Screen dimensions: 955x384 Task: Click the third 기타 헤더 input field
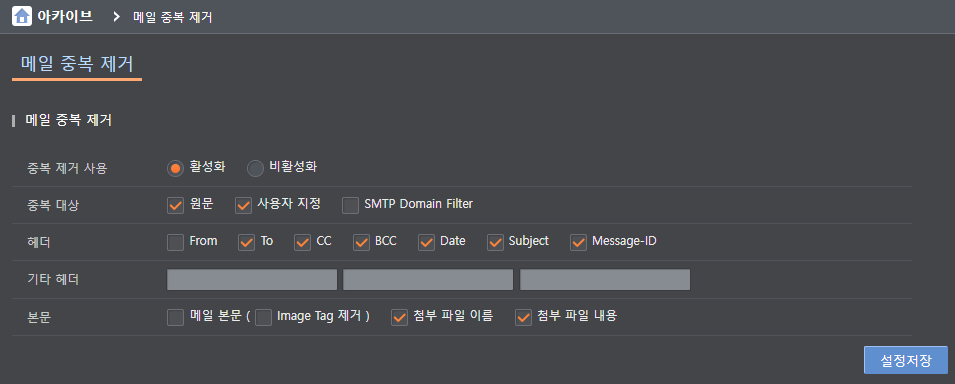(605, 280)
